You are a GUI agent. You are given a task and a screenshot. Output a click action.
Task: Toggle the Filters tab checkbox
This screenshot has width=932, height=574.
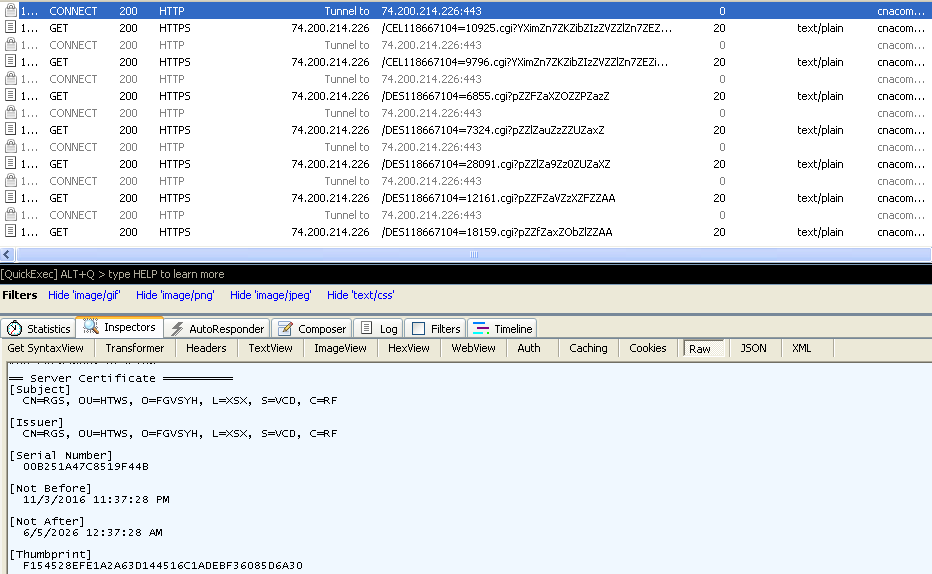(419, 329)
